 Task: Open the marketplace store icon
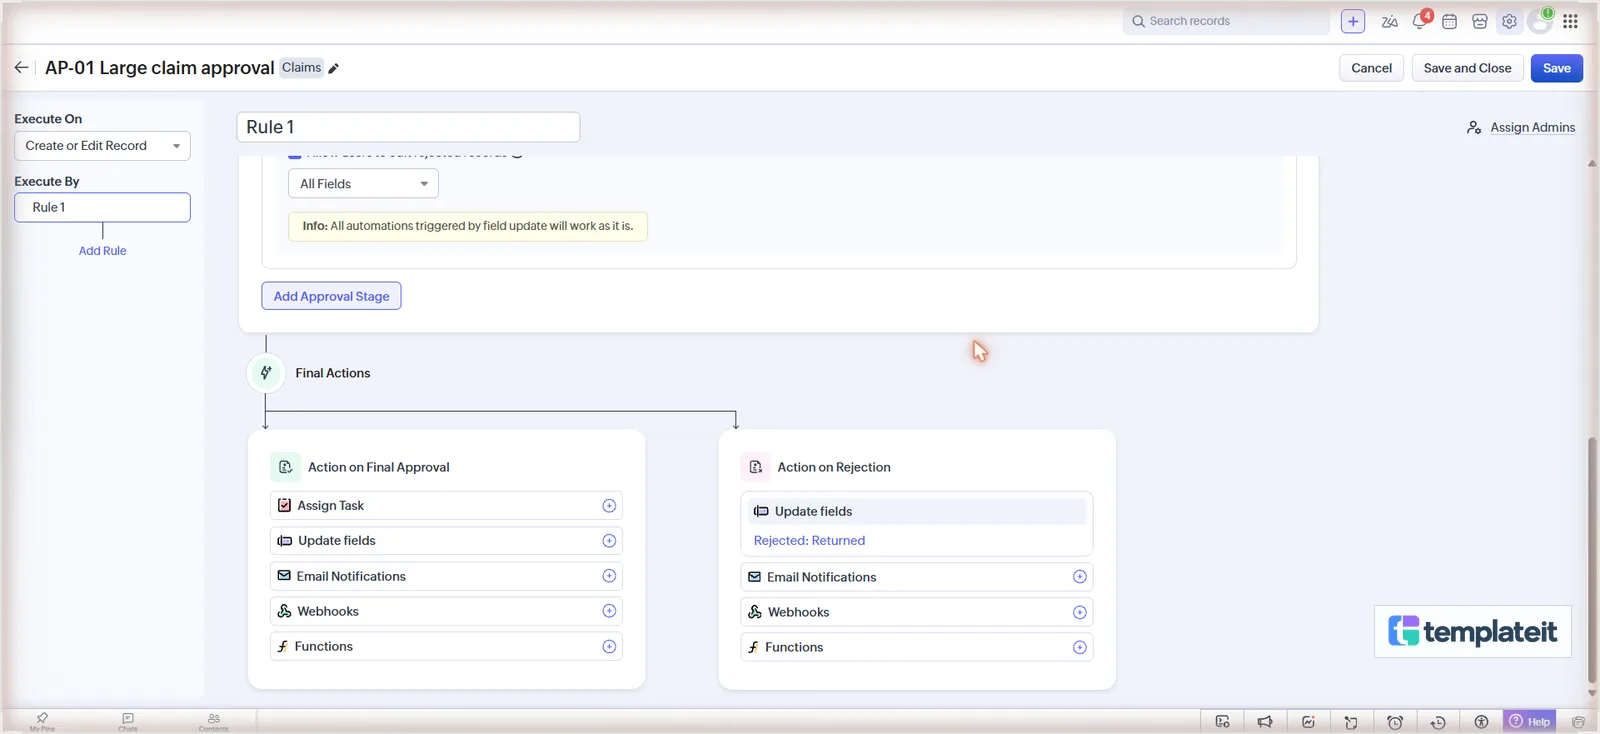[x=1479, y=21]
